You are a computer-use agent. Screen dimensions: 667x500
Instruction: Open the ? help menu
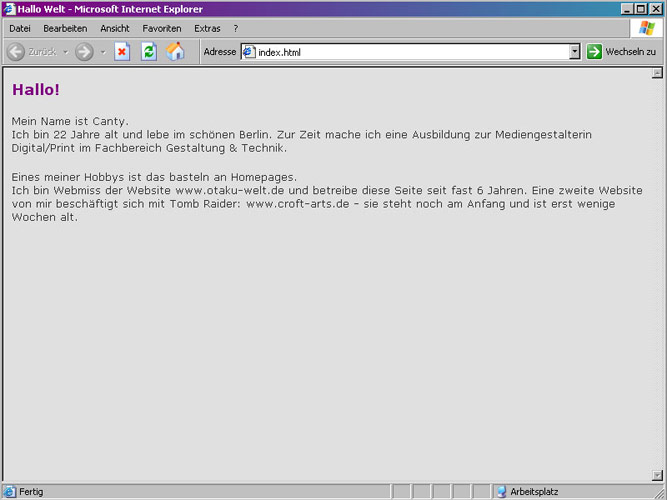click(x=236, y=29)
